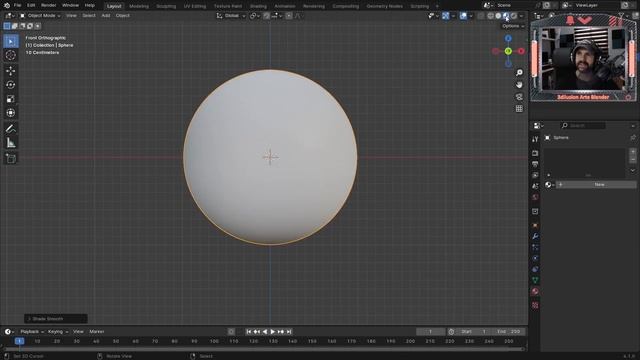Screen dimensions: 640x360
Task: Switch to the Shading workspace tab
Action: tap(258, 6)
